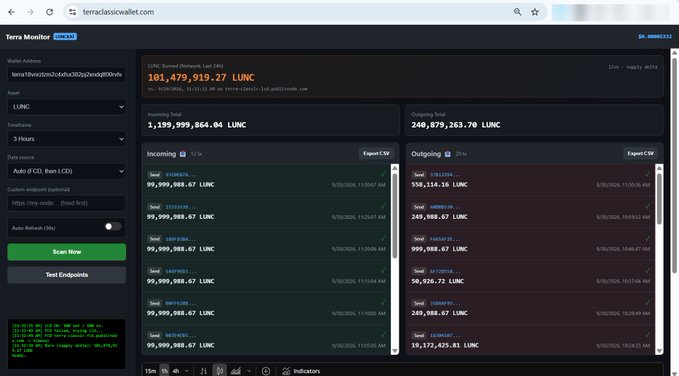679x376 pixels.
Task: Open hash link of incoming 11:15:04 AM transaction
Action: click(181, 271)
